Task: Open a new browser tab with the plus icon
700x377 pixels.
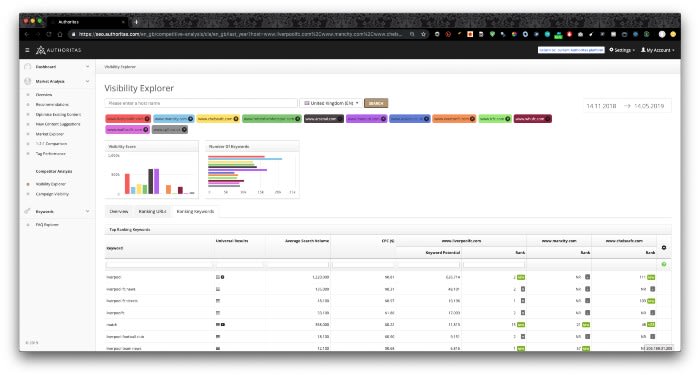Action: coord(136,21)
